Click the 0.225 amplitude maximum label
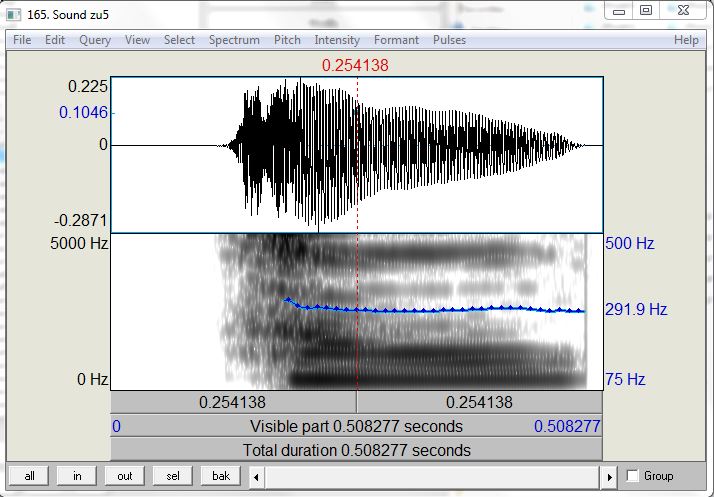The image size is (714, 497). click(x=88, y=86)
